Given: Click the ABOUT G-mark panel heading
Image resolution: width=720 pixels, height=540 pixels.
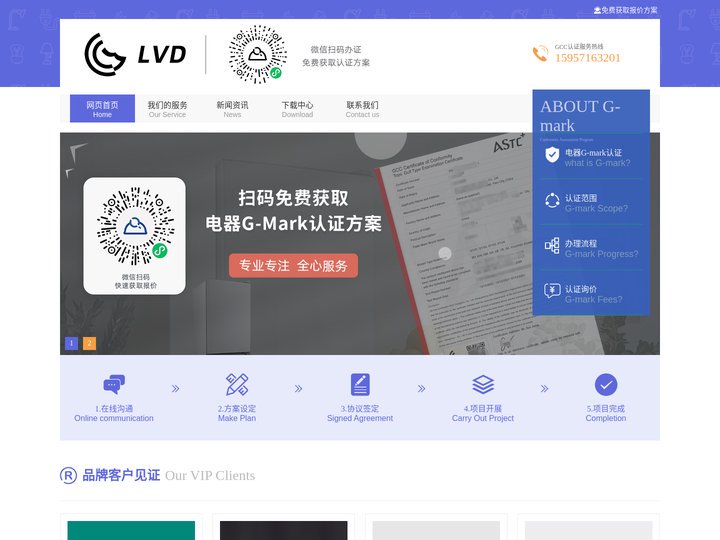Looking at the screenshot, I should pos(580,116).
